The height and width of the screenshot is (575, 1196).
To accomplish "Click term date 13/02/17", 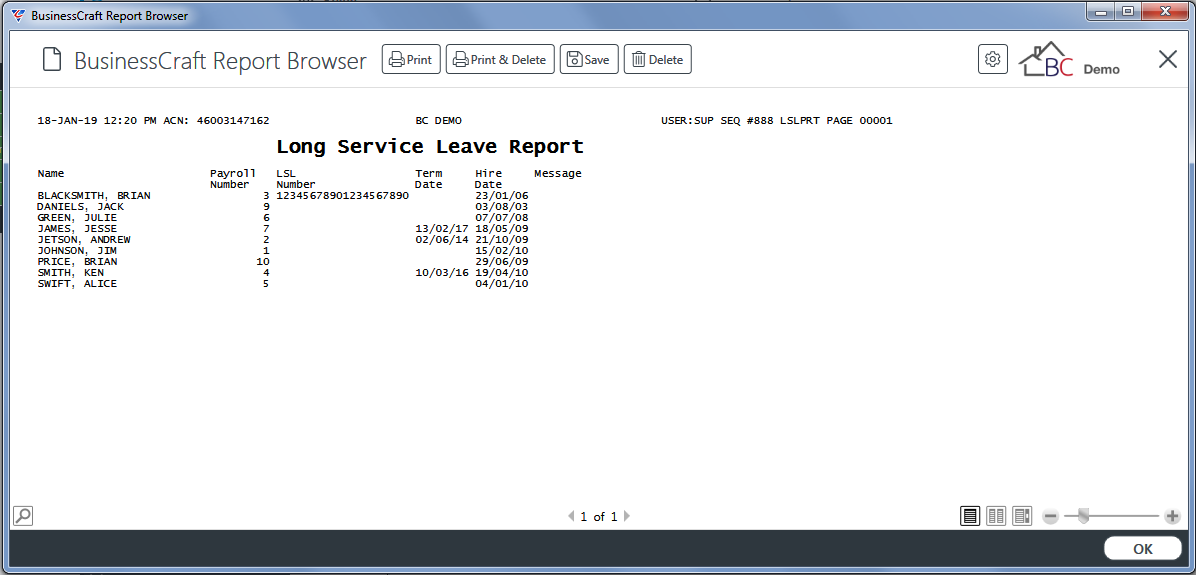I will click(x=442, y=229).
